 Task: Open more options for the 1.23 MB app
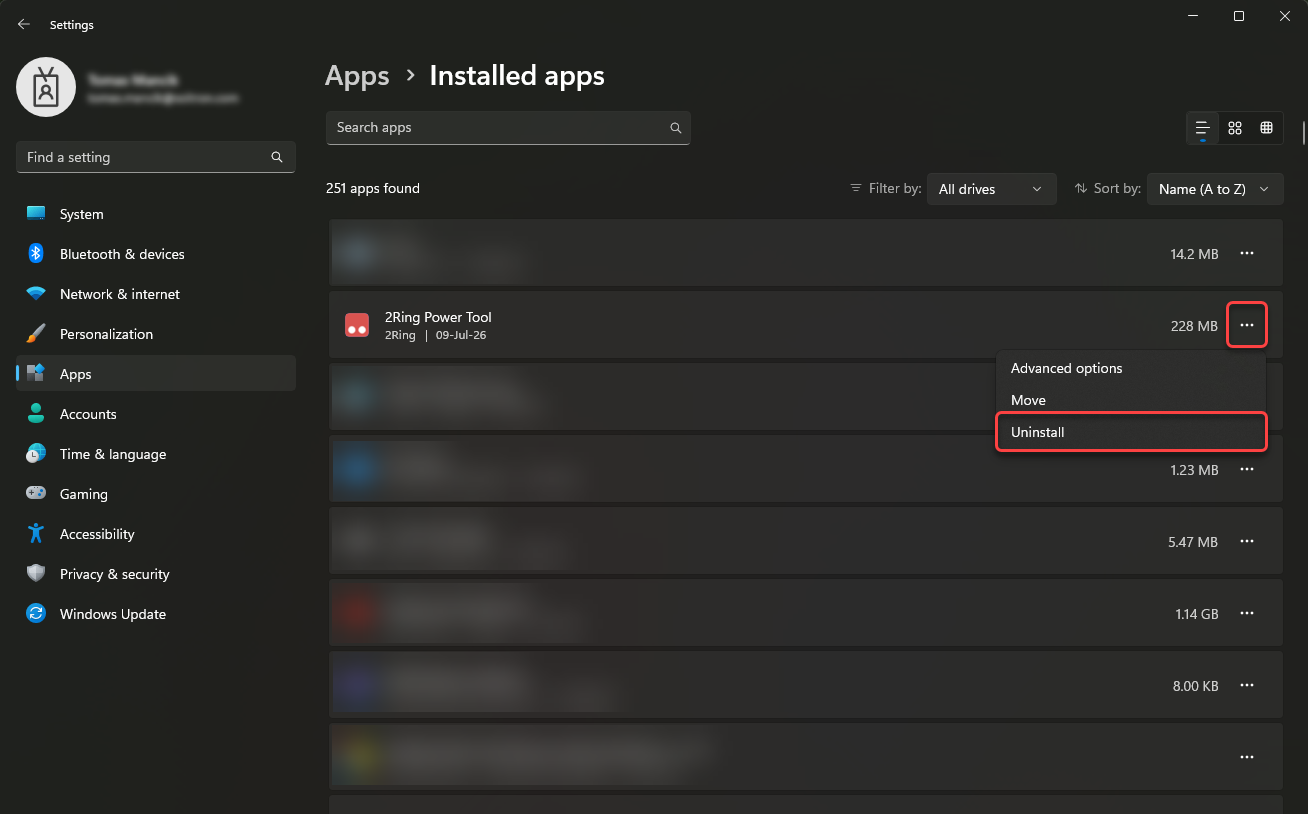tap(1247, 469)
